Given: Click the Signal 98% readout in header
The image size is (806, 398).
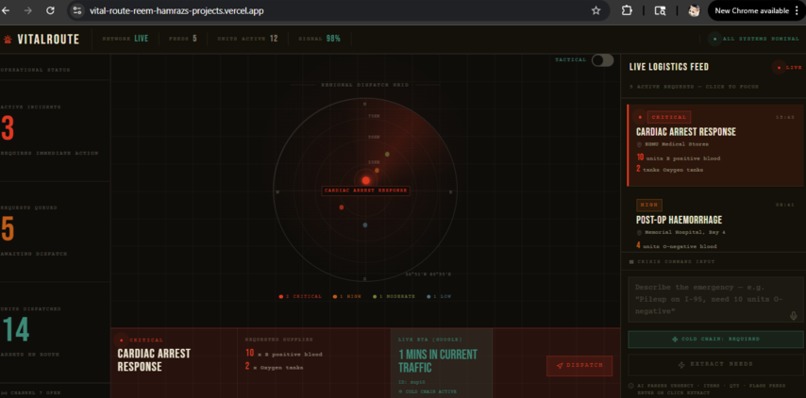Looking at the screenshot, I should 320,39.
